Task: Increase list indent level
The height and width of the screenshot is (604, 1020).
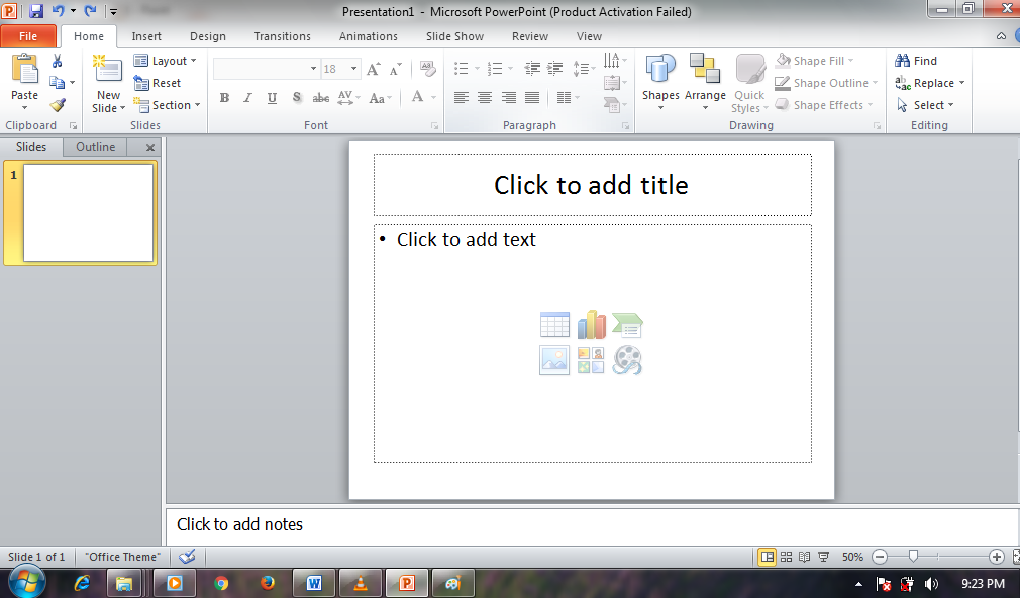Action: (x=555, y=68)
